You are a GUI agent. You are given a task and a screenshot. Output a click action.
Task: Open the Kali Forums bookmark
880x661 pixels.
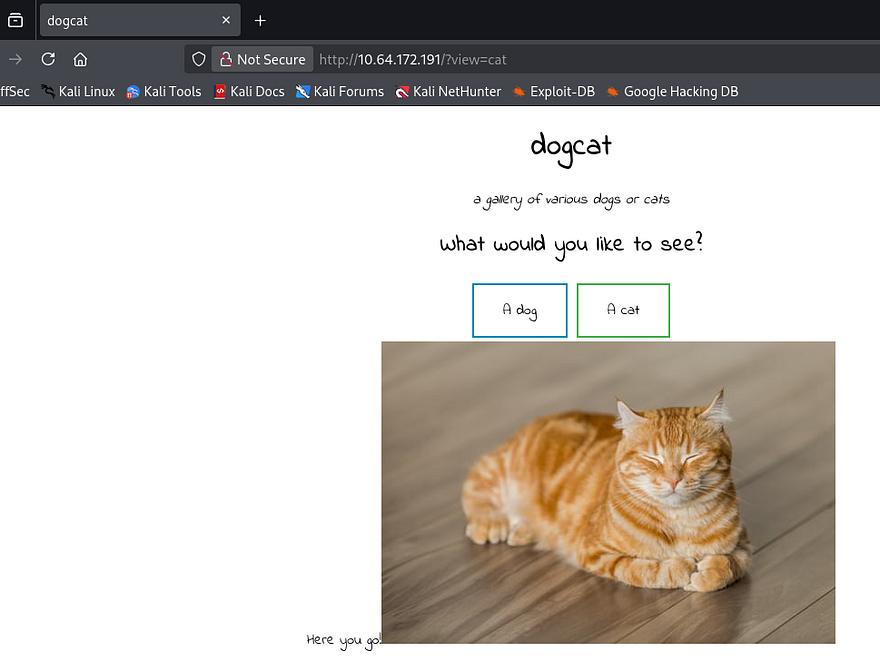[339, 91]
